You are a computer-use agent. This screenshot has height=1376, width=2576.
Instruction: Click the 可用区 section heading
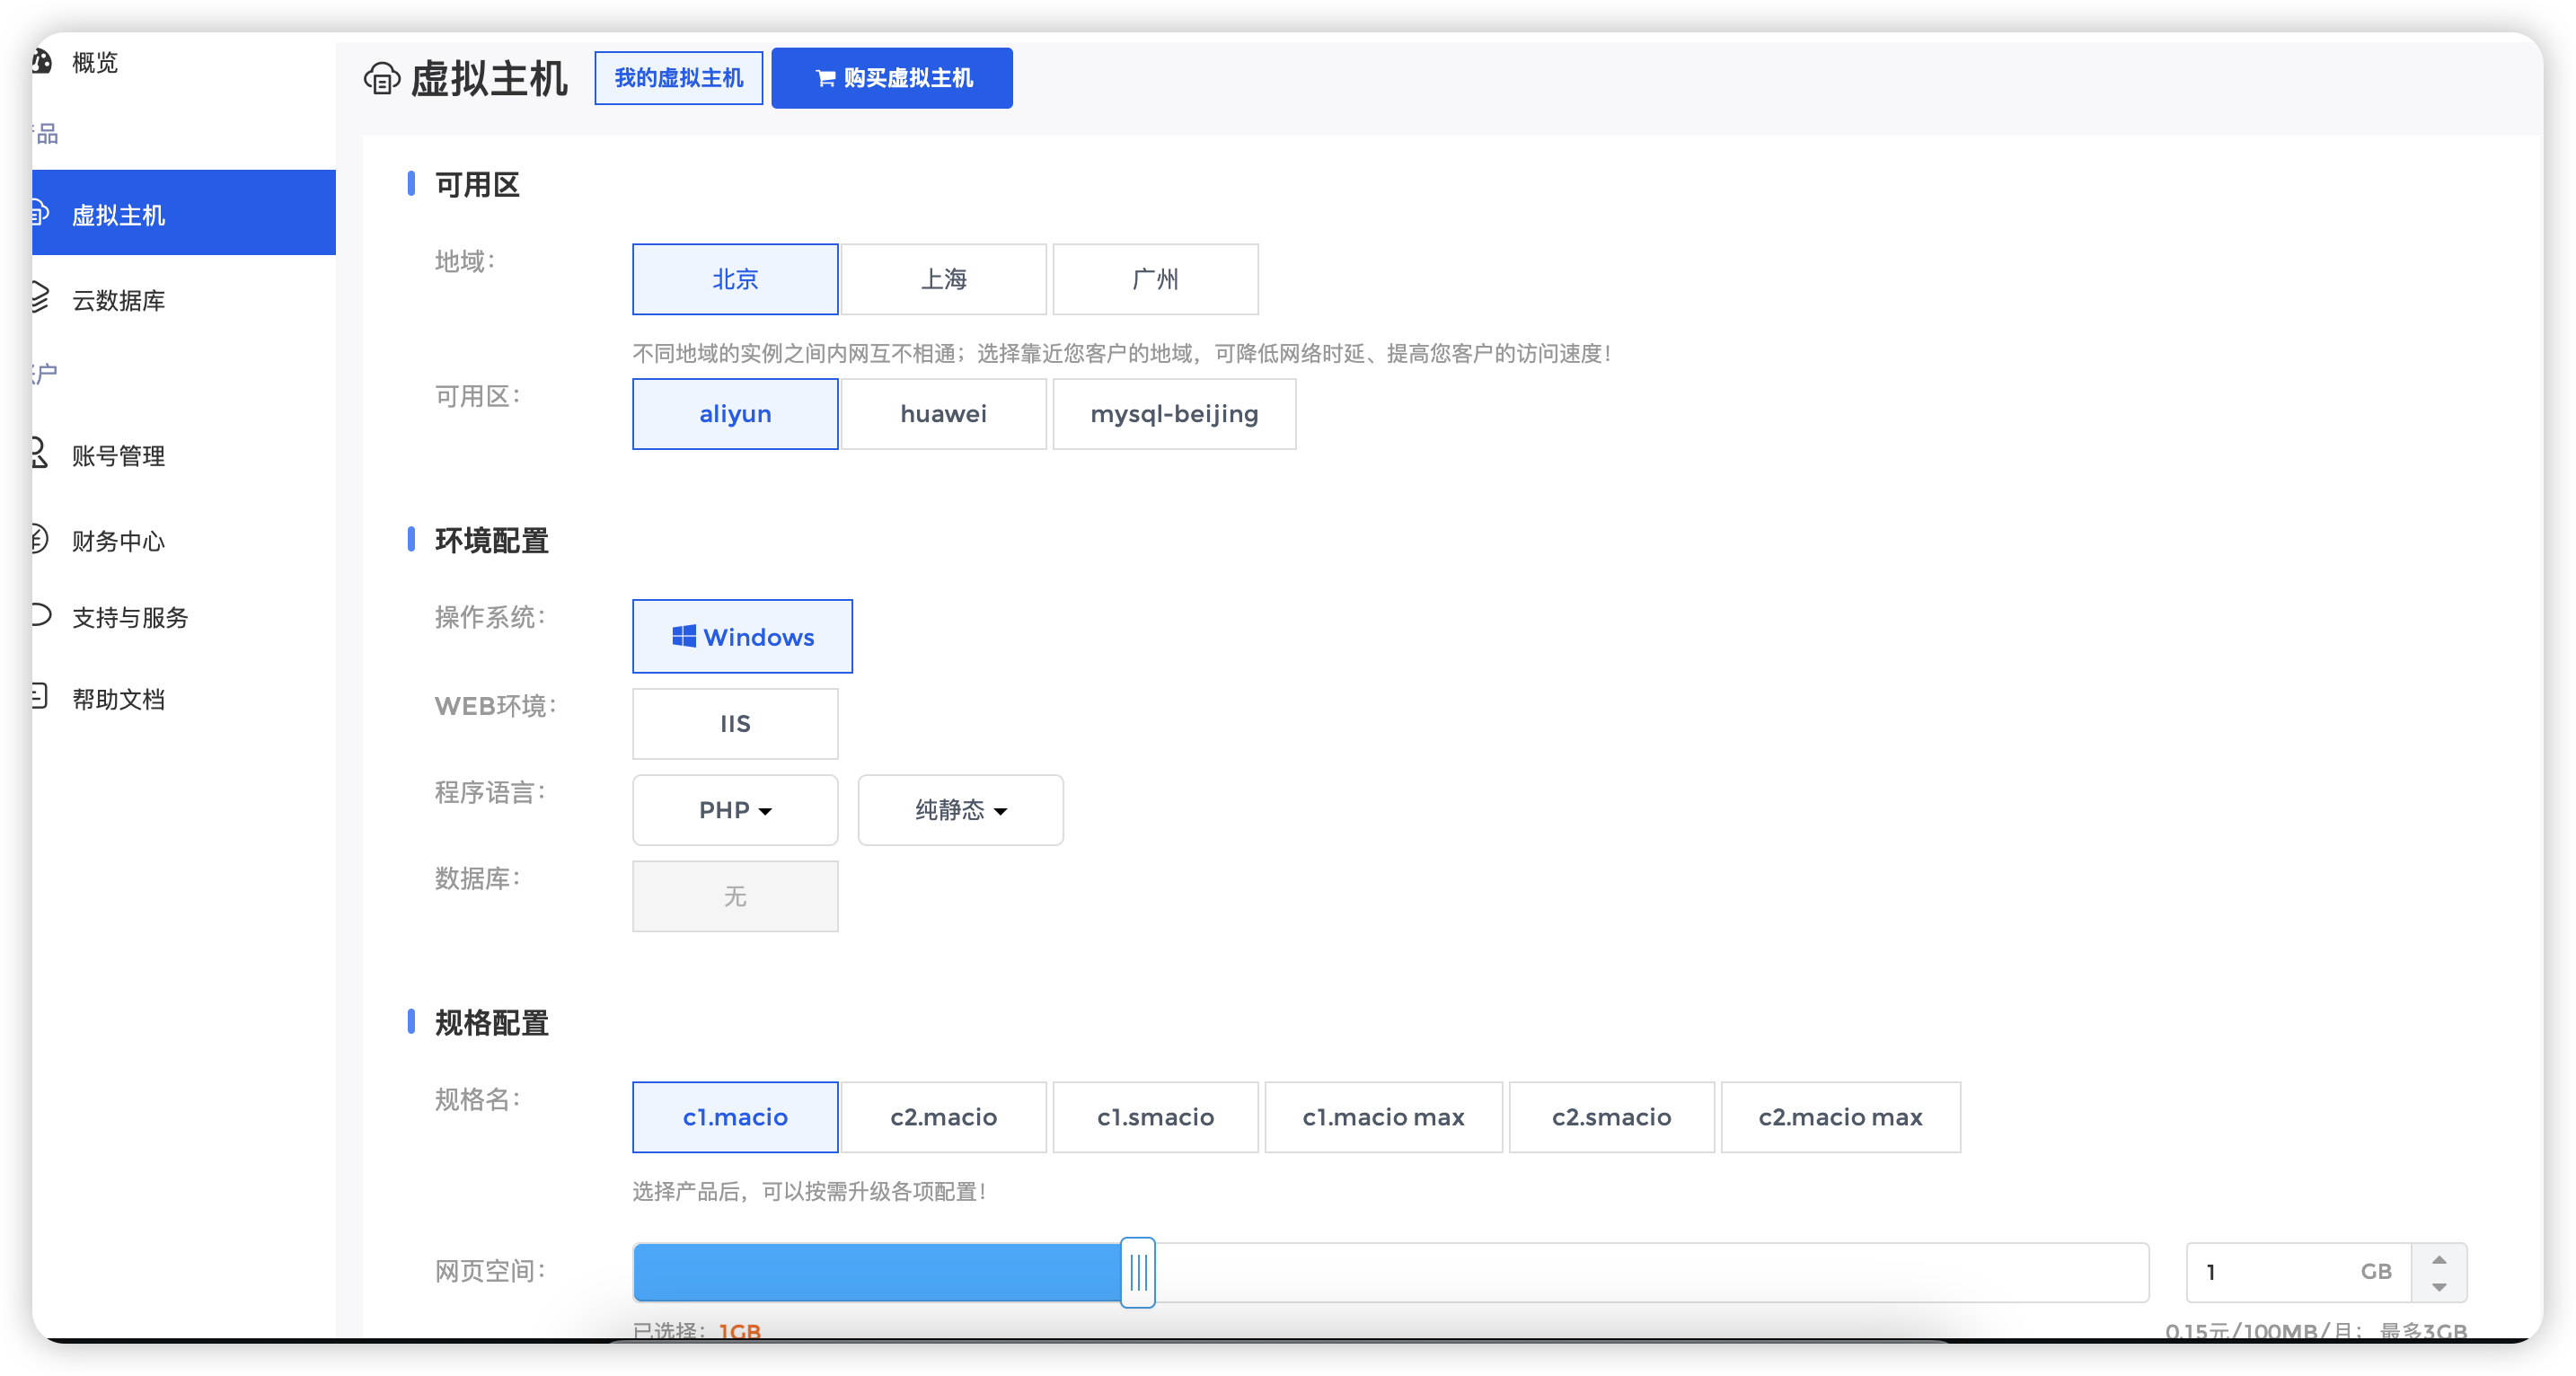(x=477, y=185)
